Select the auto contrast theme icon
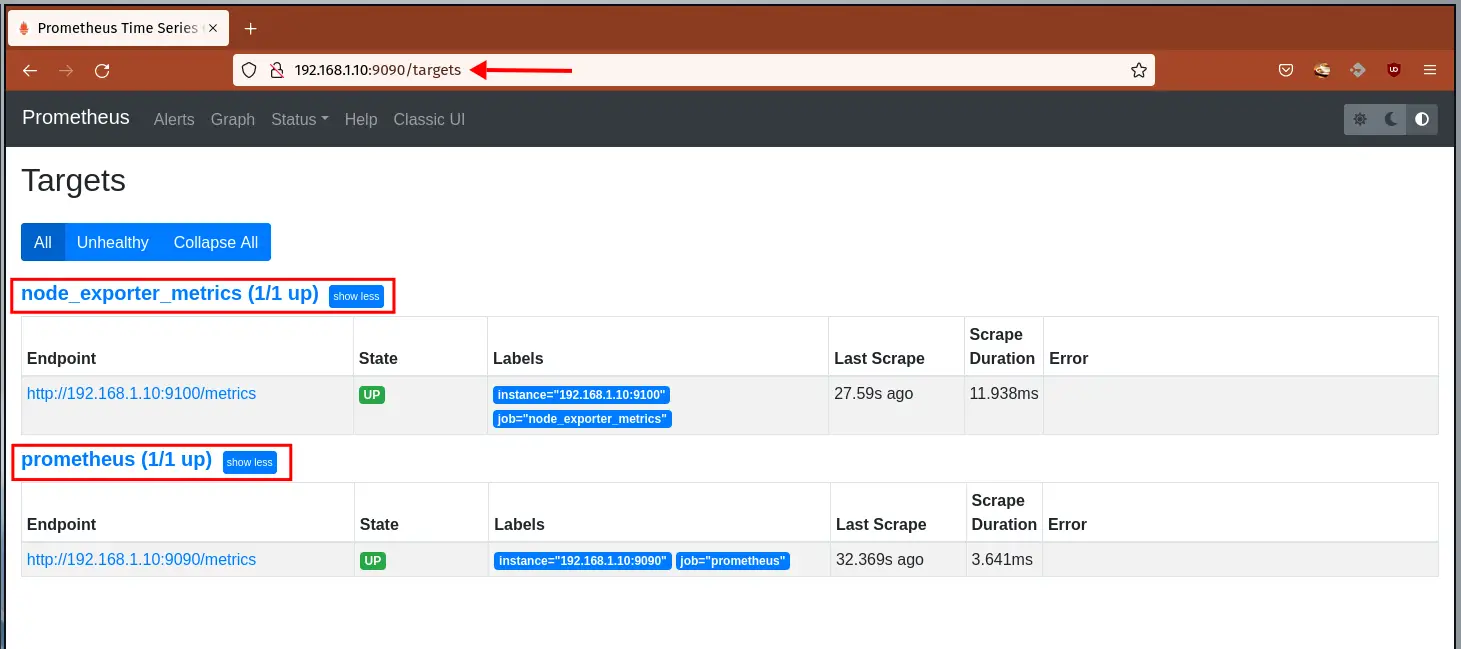The width and height of the screenshot is (1461, 649). pos(1422,119)
